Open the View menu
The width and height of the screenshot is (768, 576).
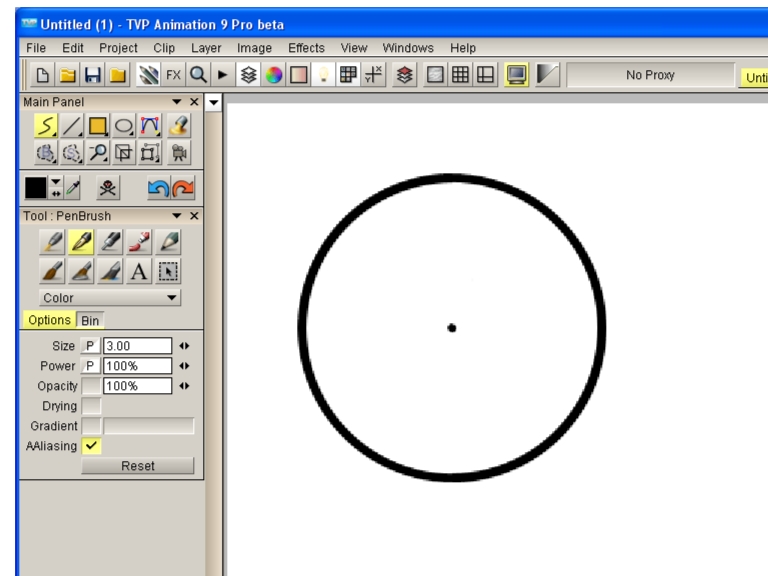point(354,48)
